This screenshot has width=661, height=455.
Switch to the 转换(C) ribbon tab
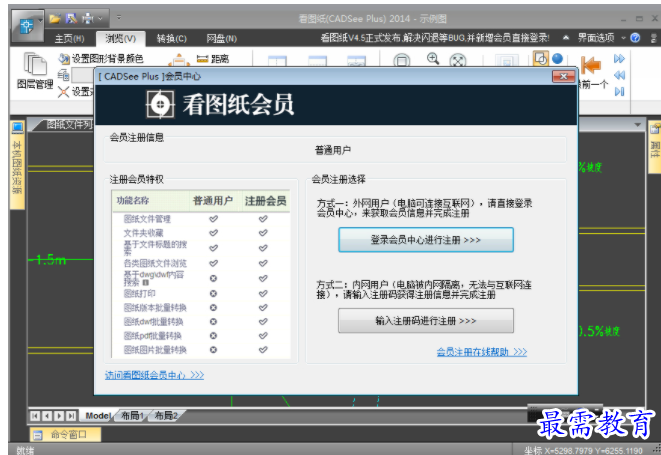(172, 39)
